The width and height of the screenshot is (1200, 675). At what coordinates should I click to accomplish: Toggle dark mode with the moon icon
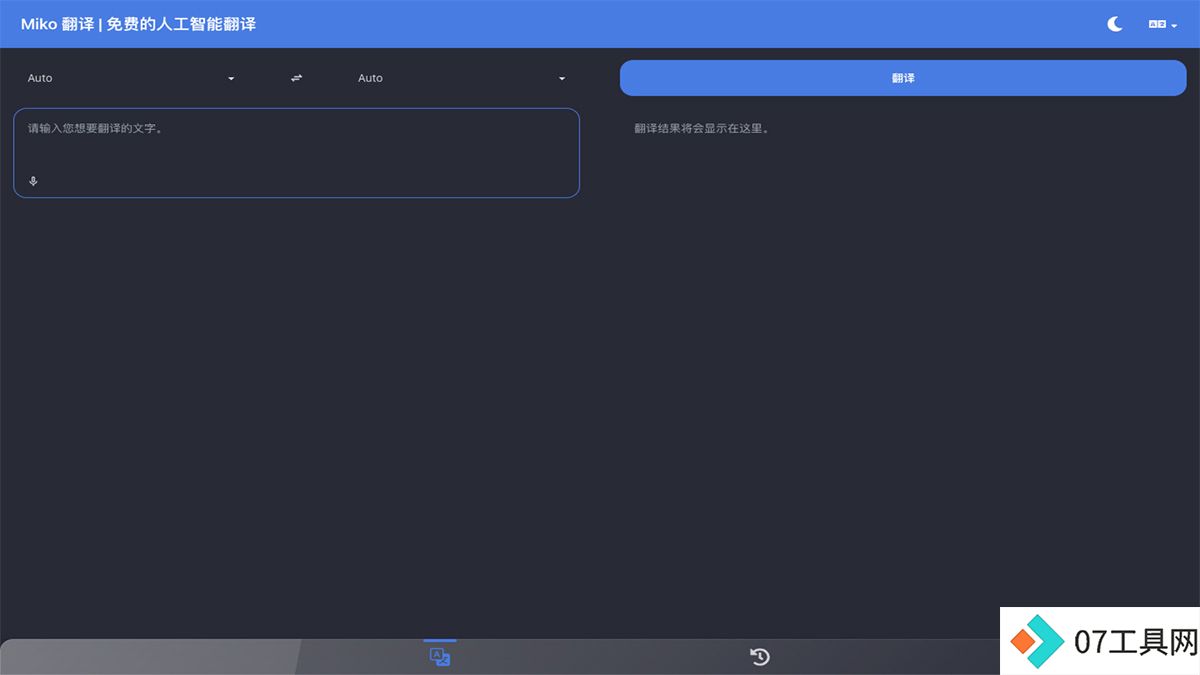(x=1115, y=24)
